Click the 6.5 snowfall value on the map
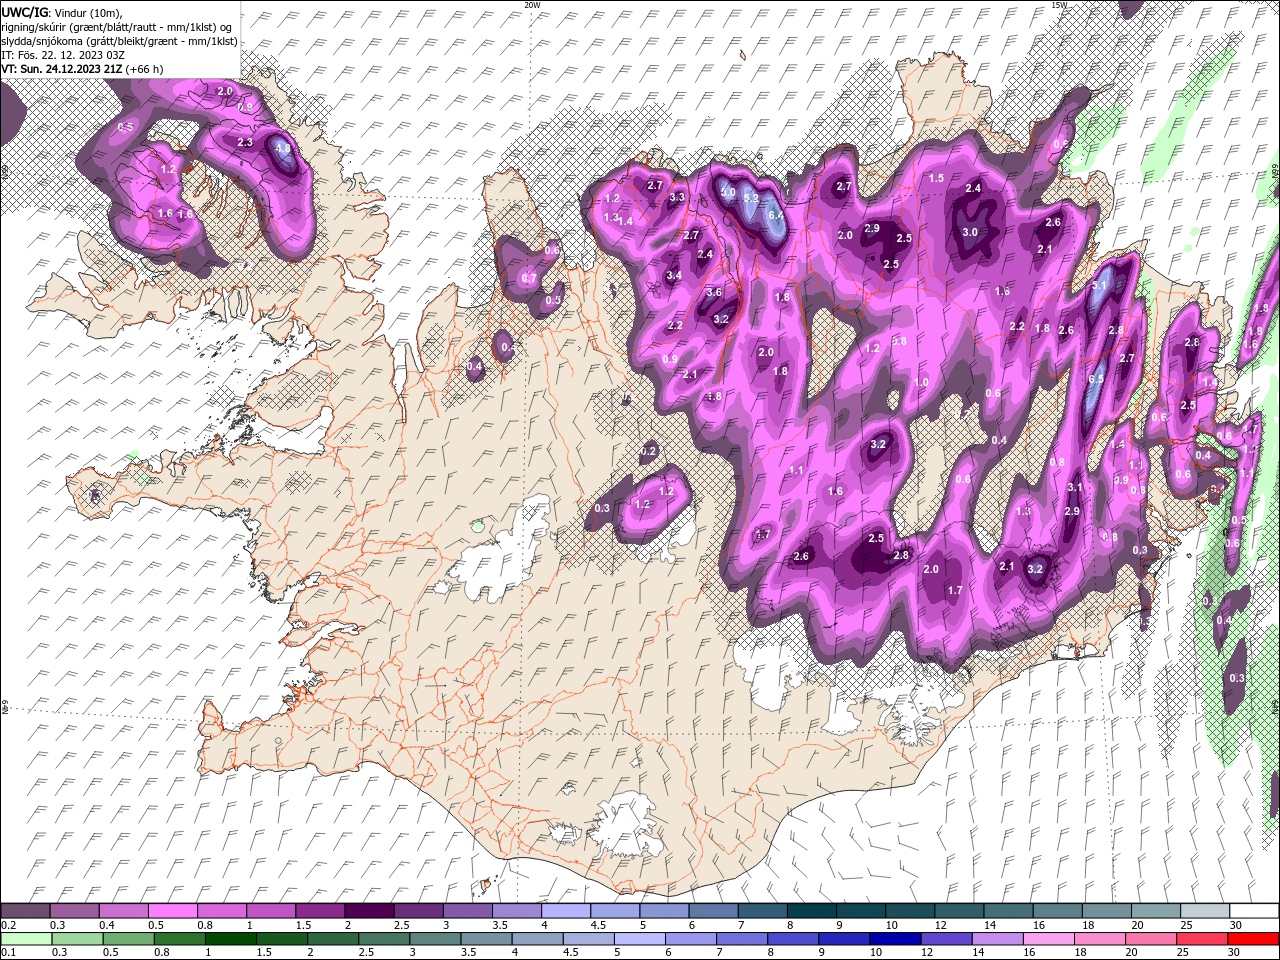1280x960 pixels. (x=1096, y=379)
